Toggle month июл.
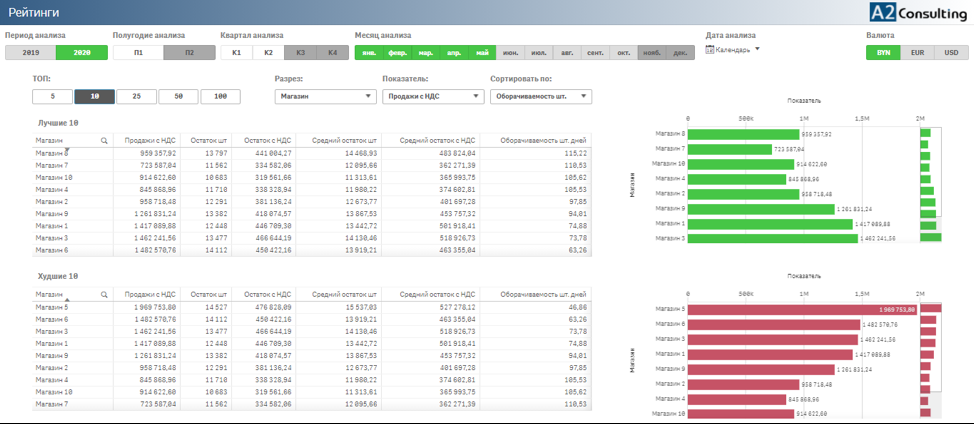 (x=539, y=53)
